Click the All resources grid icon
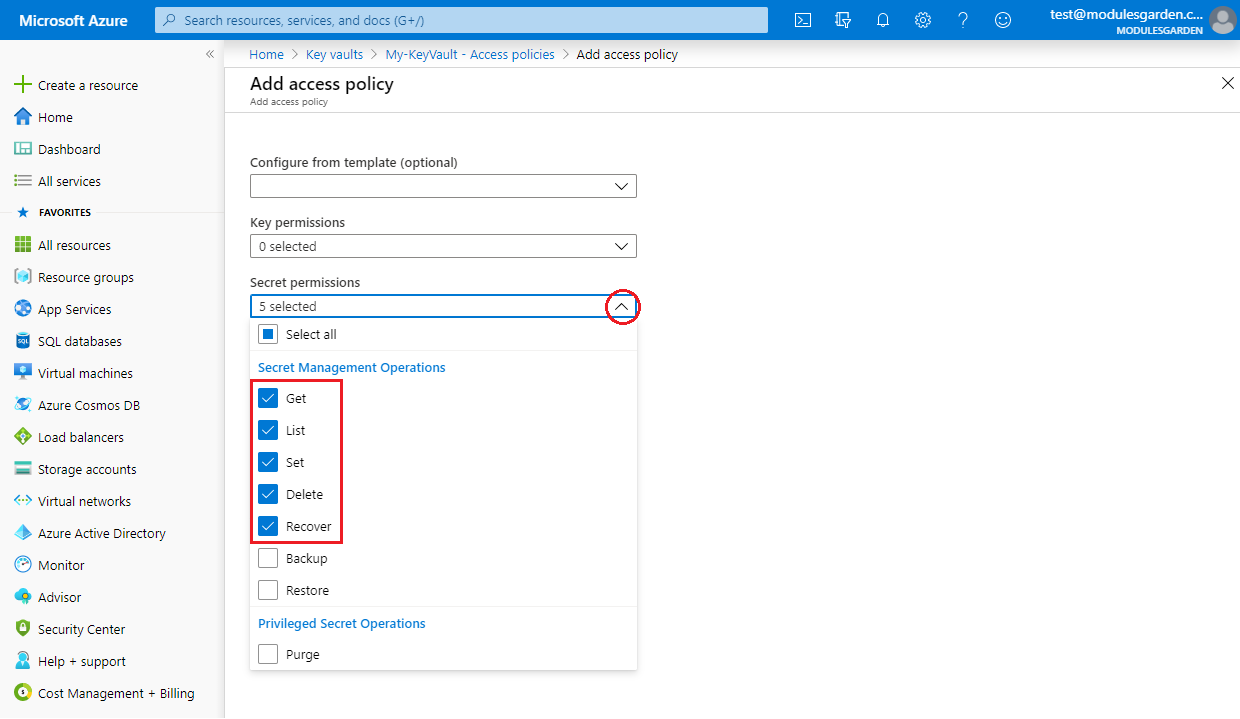Screen dimensions: 1240x719 coord(23,245)
